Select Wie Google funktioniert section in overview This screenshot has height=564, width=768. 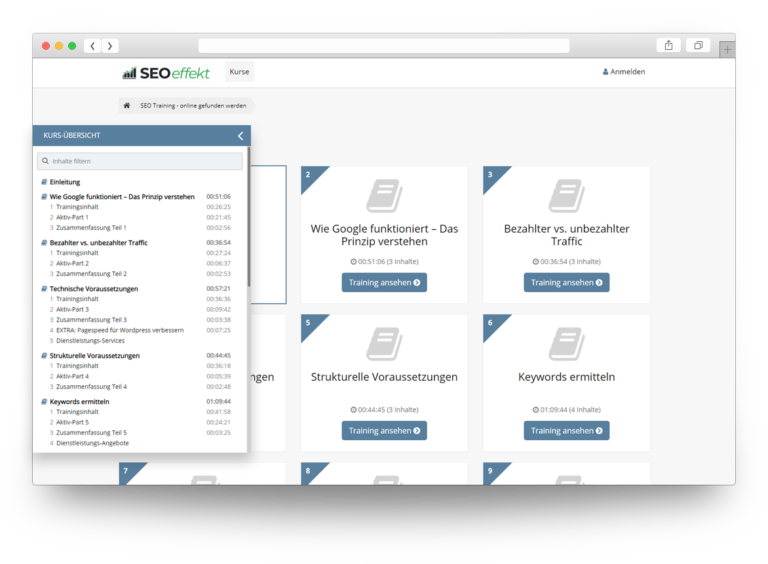122,196
